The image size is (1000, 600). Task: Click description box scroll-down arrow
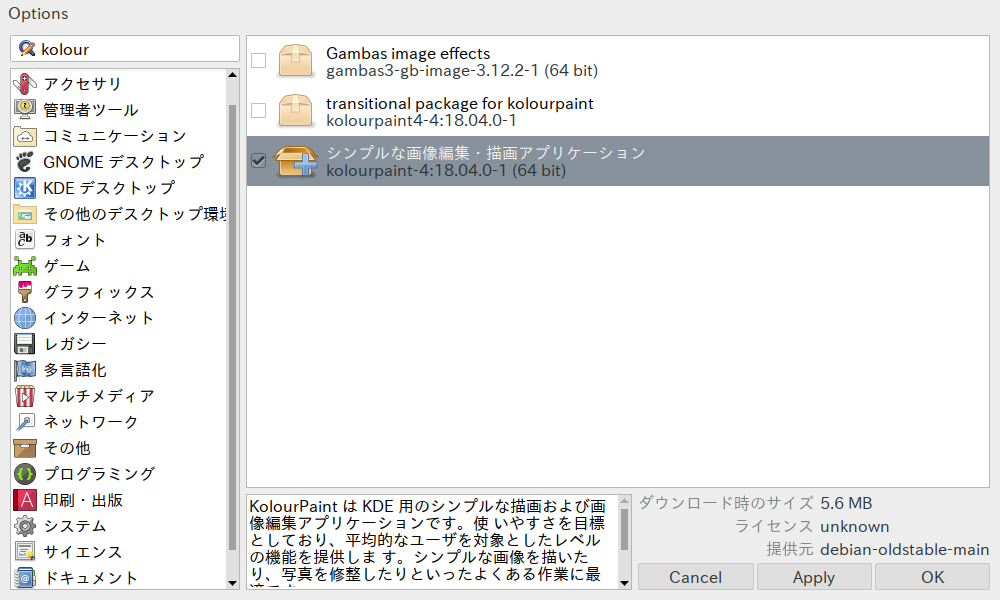[x=624, y=583]
